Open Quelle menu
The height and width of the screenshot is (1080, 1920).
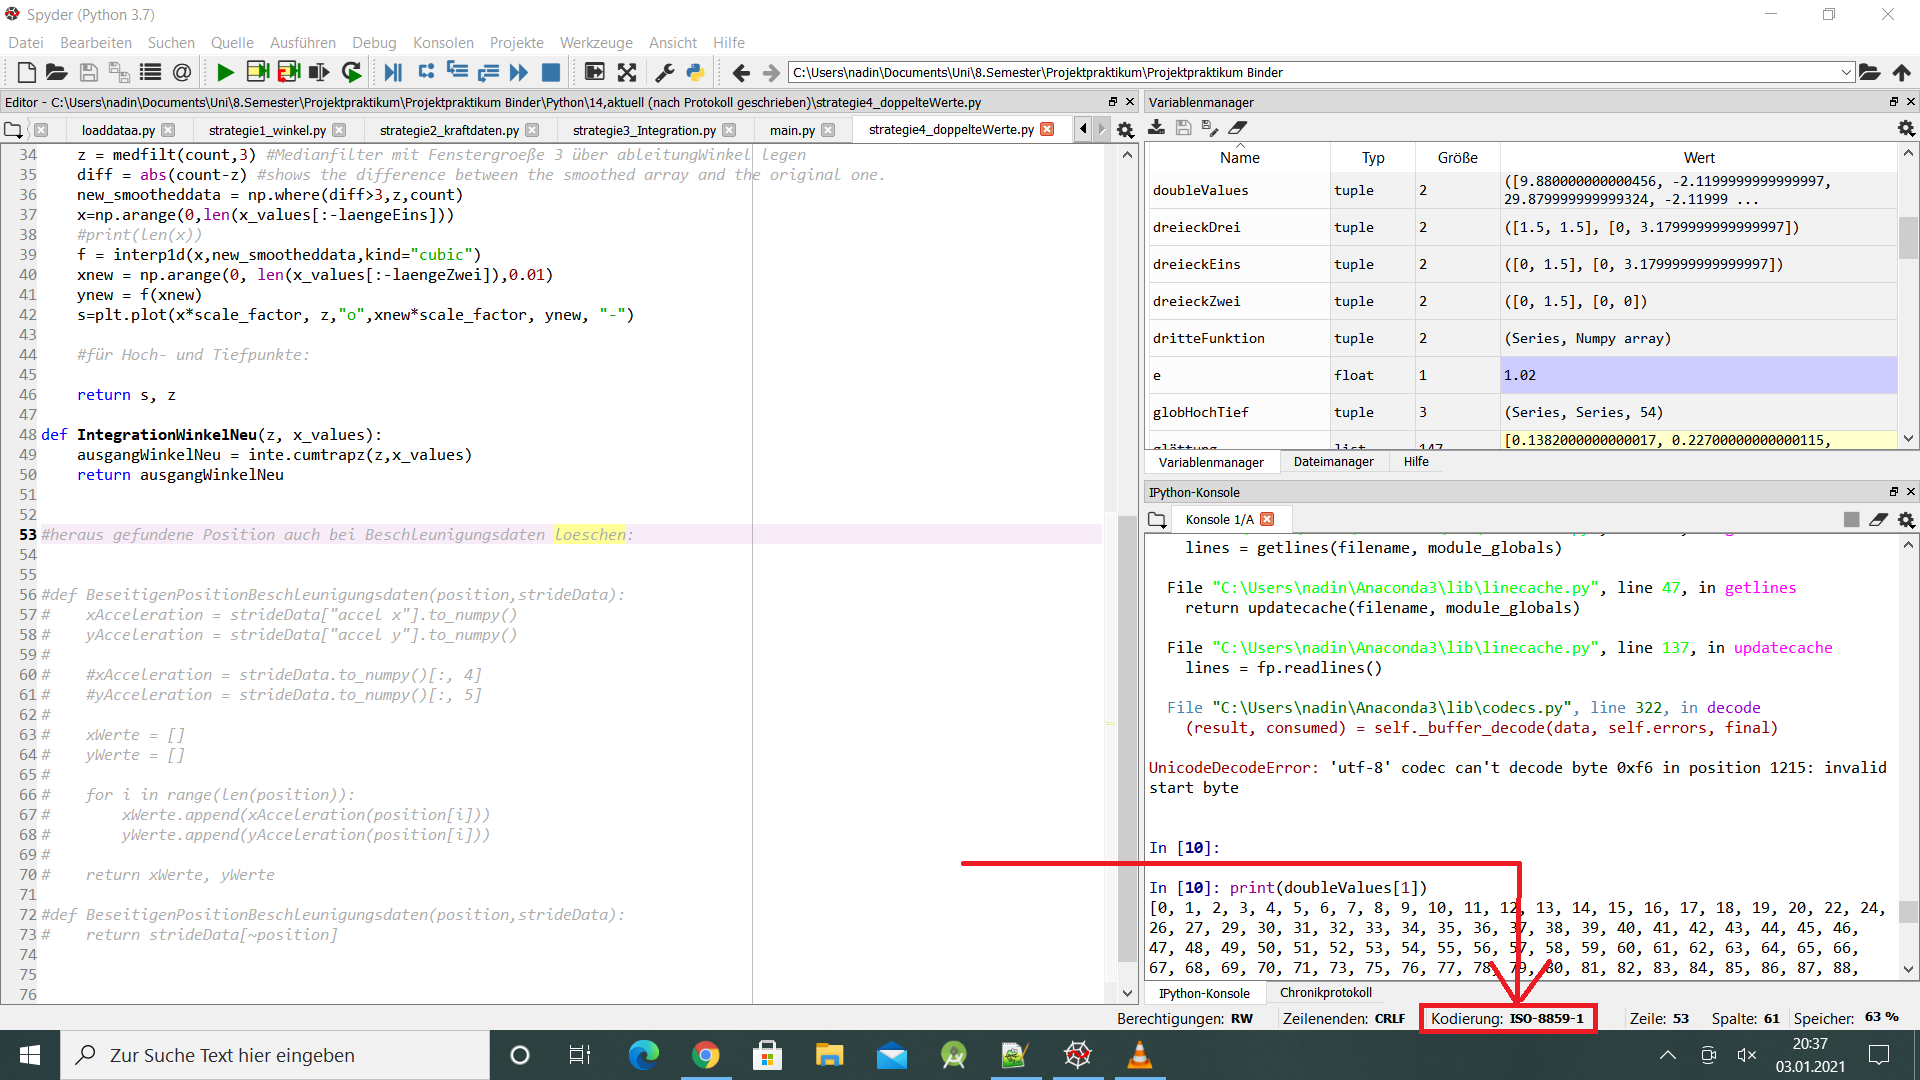[x=232, y=43]
